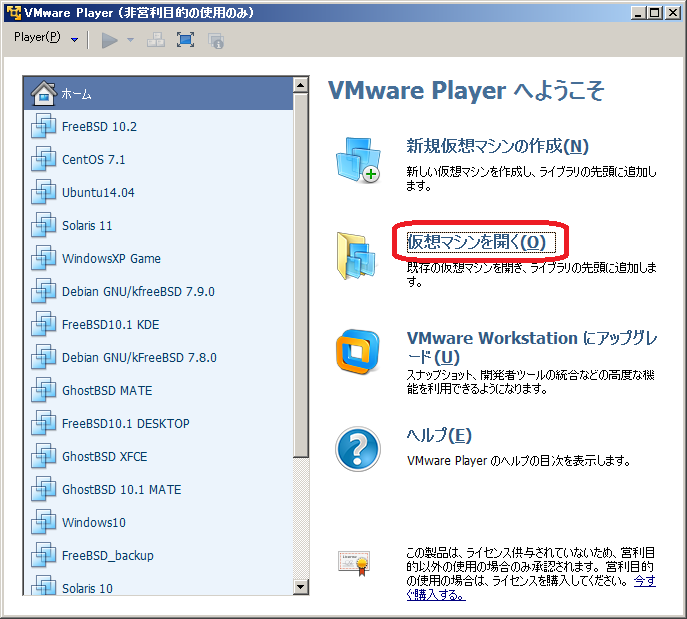
Task: Expand the Player menu dropdown arrow
Action: coord(74,40)
